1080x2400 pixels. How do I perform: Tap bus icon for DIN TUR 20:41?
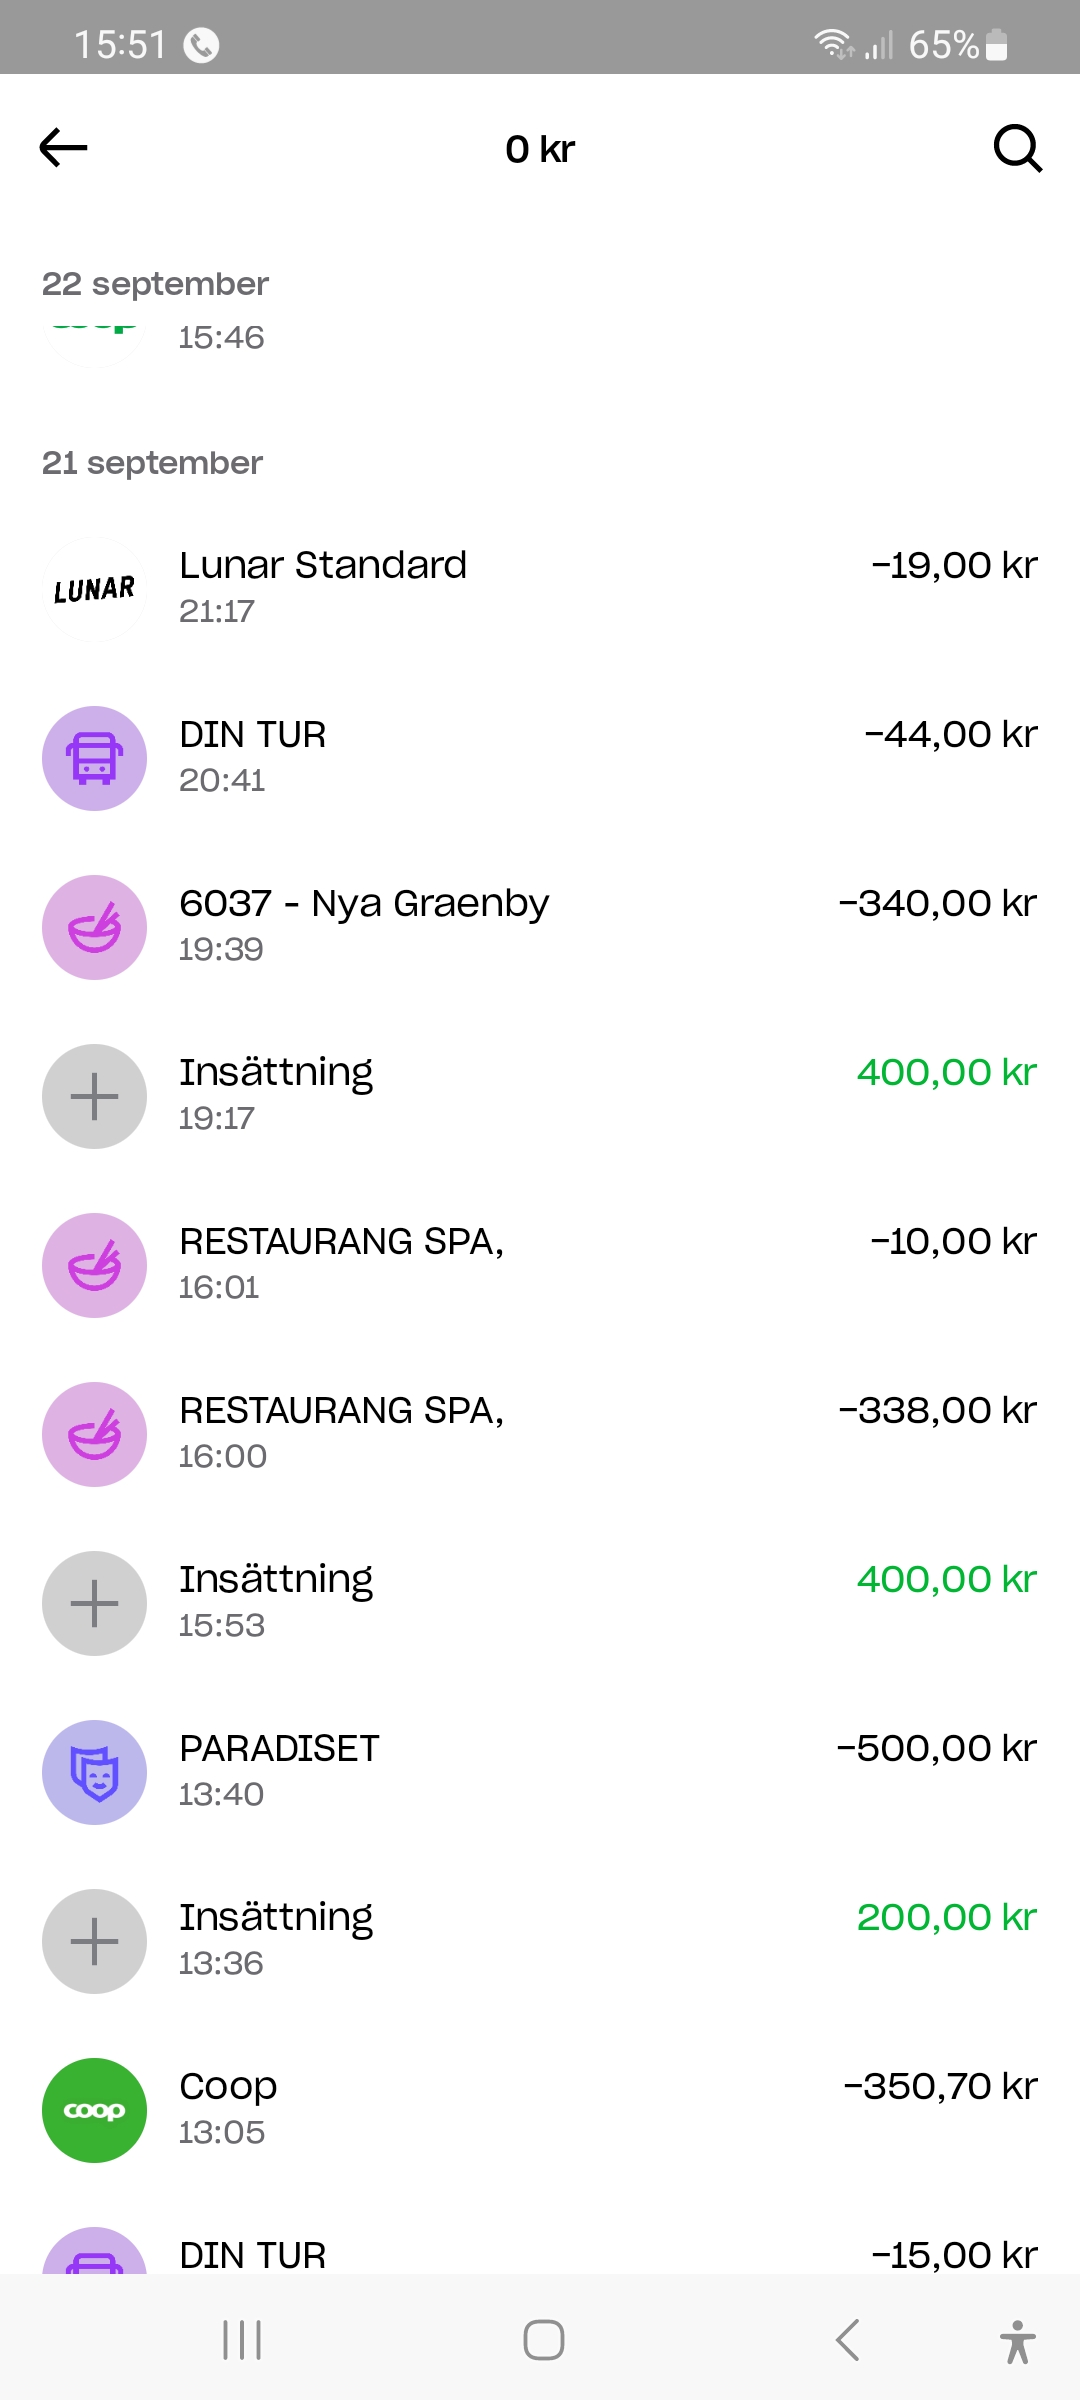(94, 759)
